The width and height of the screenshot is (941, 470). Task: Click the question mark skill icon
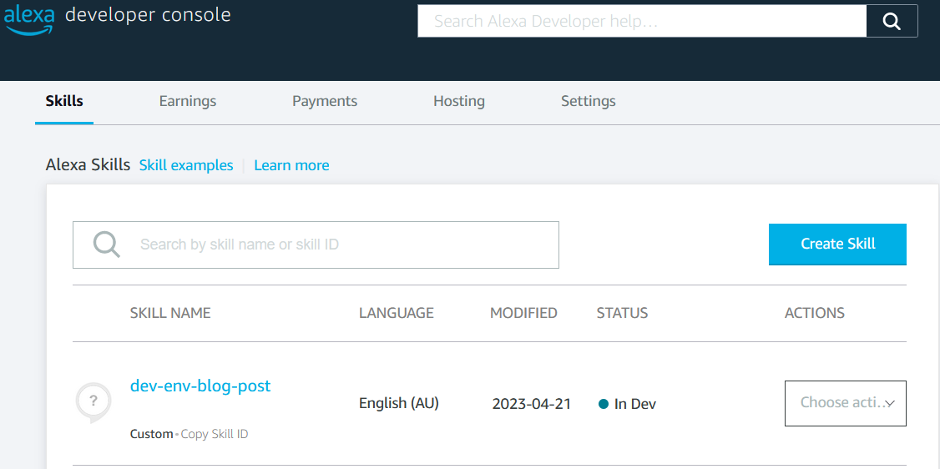93,402
